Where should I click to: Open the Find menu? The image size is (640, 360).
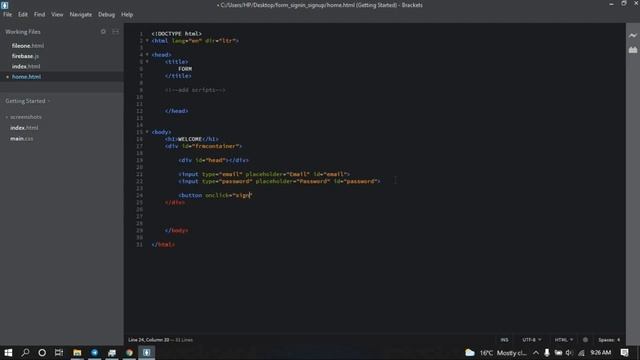[x=40, y=14]
